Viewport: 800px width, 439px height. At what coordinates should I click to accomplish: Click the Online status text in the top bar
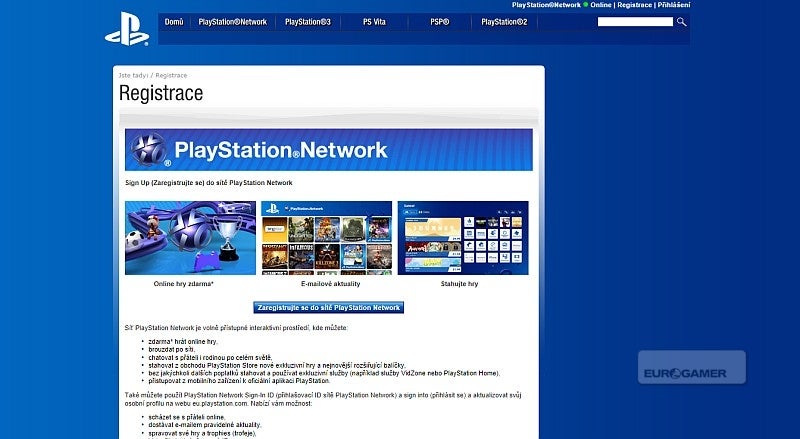(x=601, y=5)
